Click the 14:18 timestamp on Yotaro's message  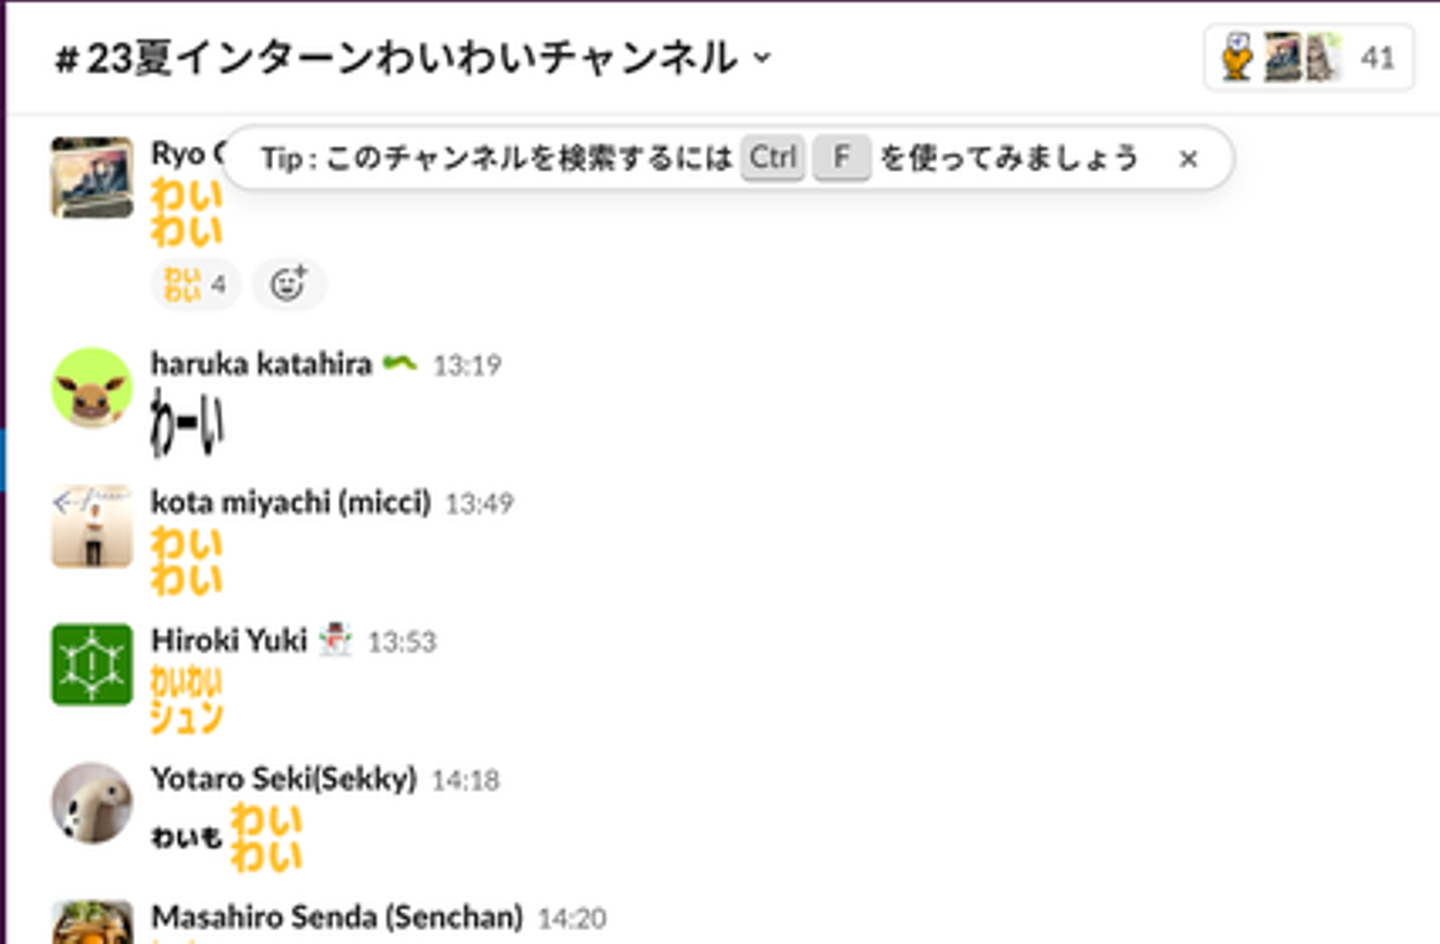465,780
